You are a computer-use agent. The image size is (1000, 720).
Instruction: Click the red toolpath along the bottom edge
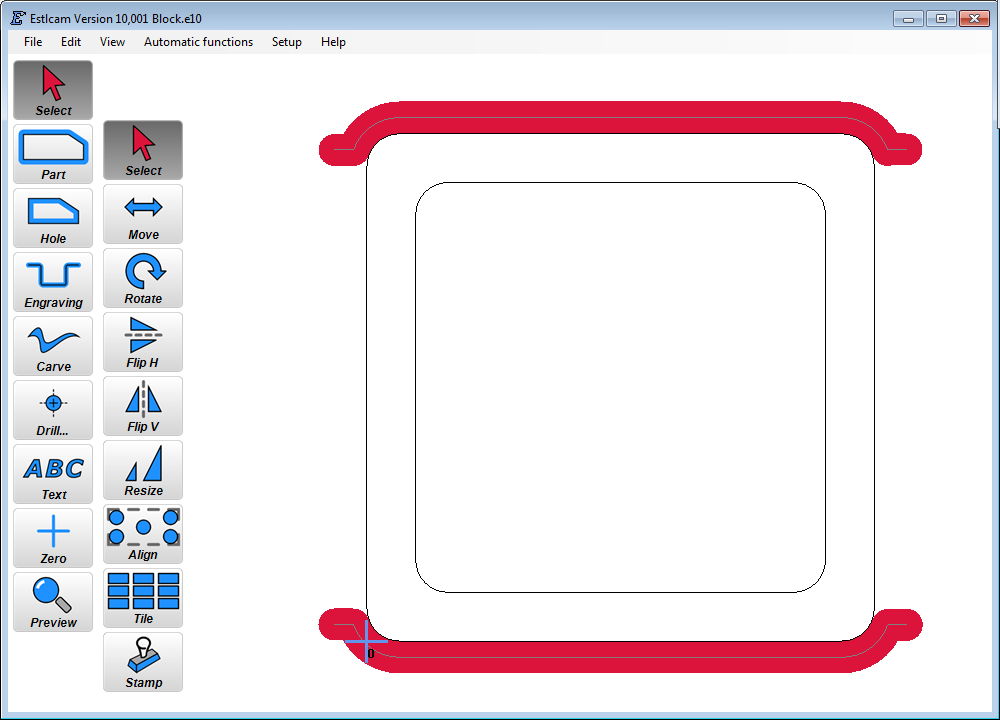620,657
